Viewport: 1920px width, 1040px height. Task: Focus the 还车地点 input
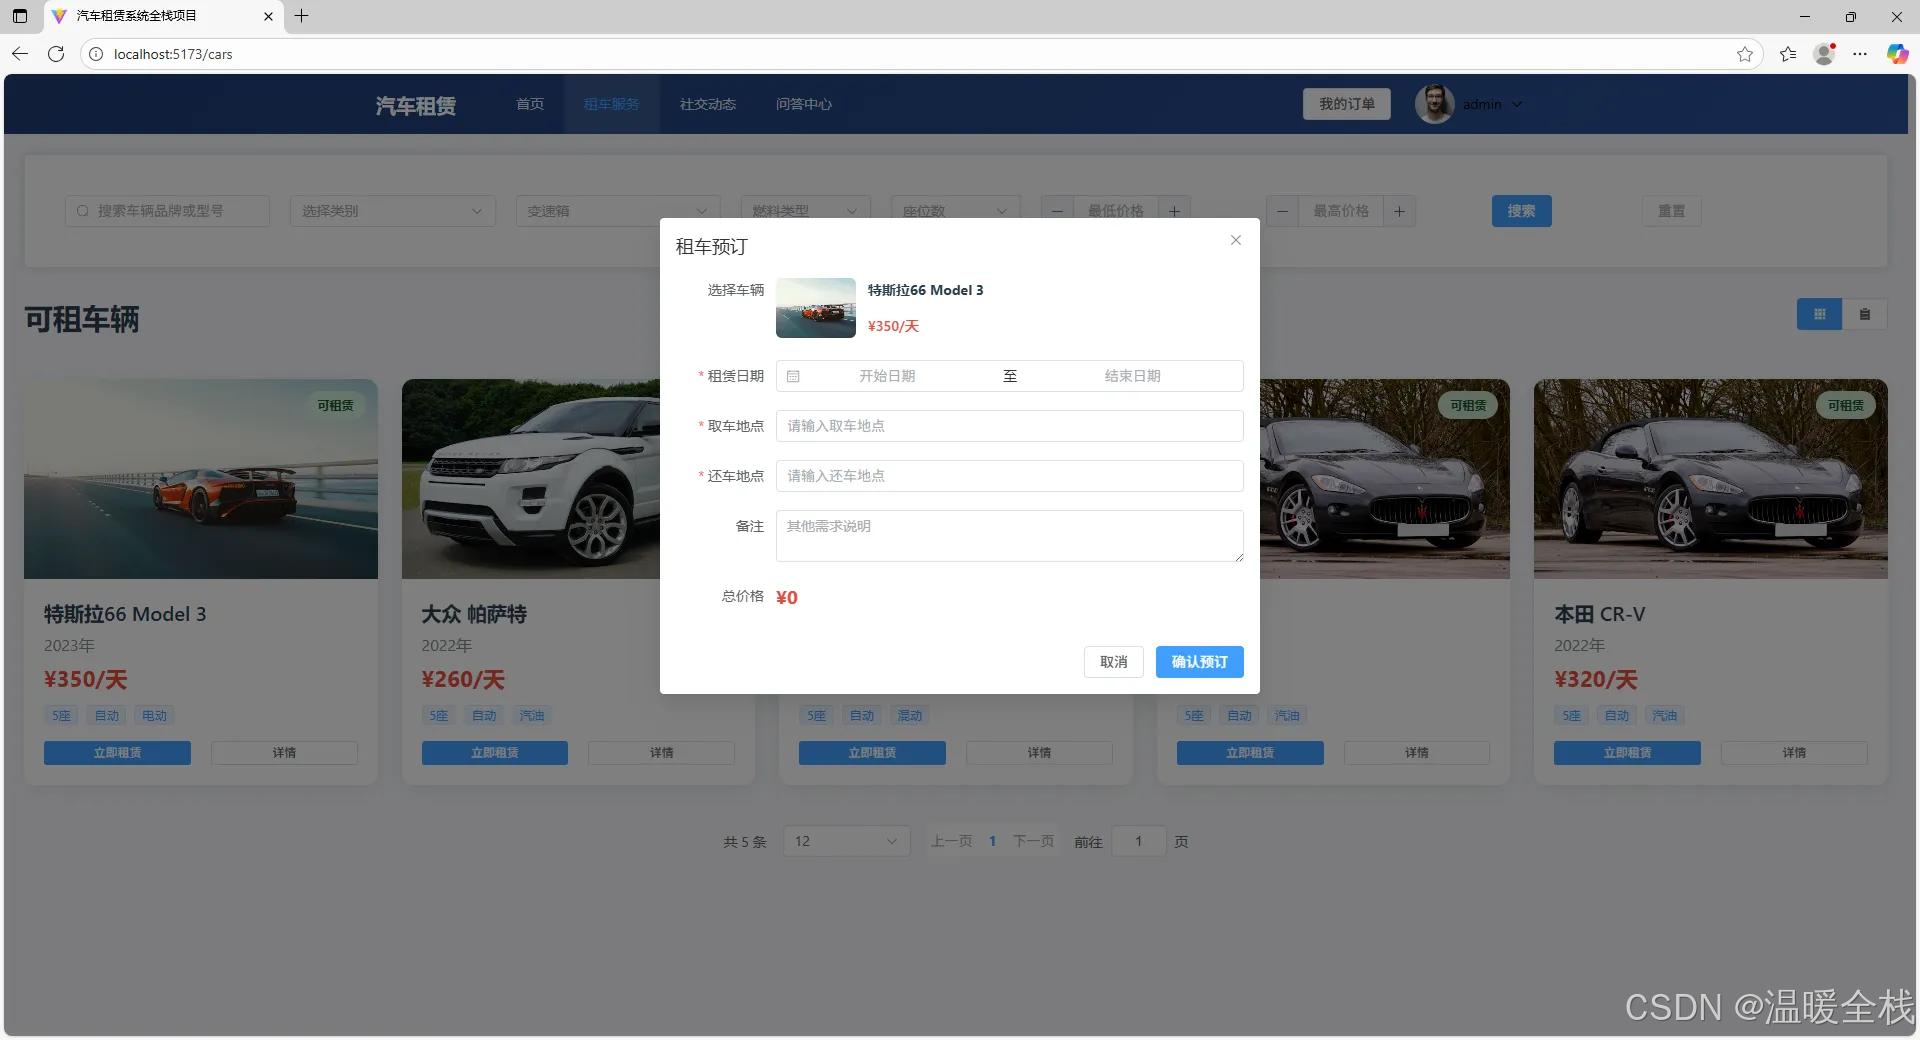(1009, 476)
